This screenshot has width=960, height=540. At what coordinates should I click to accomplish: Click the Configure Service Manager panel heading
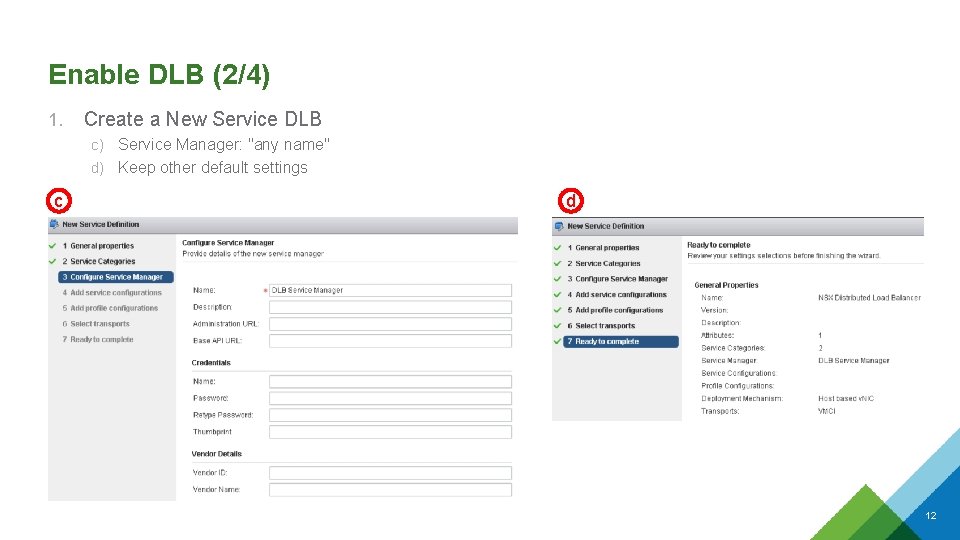(x=228, y=243)
